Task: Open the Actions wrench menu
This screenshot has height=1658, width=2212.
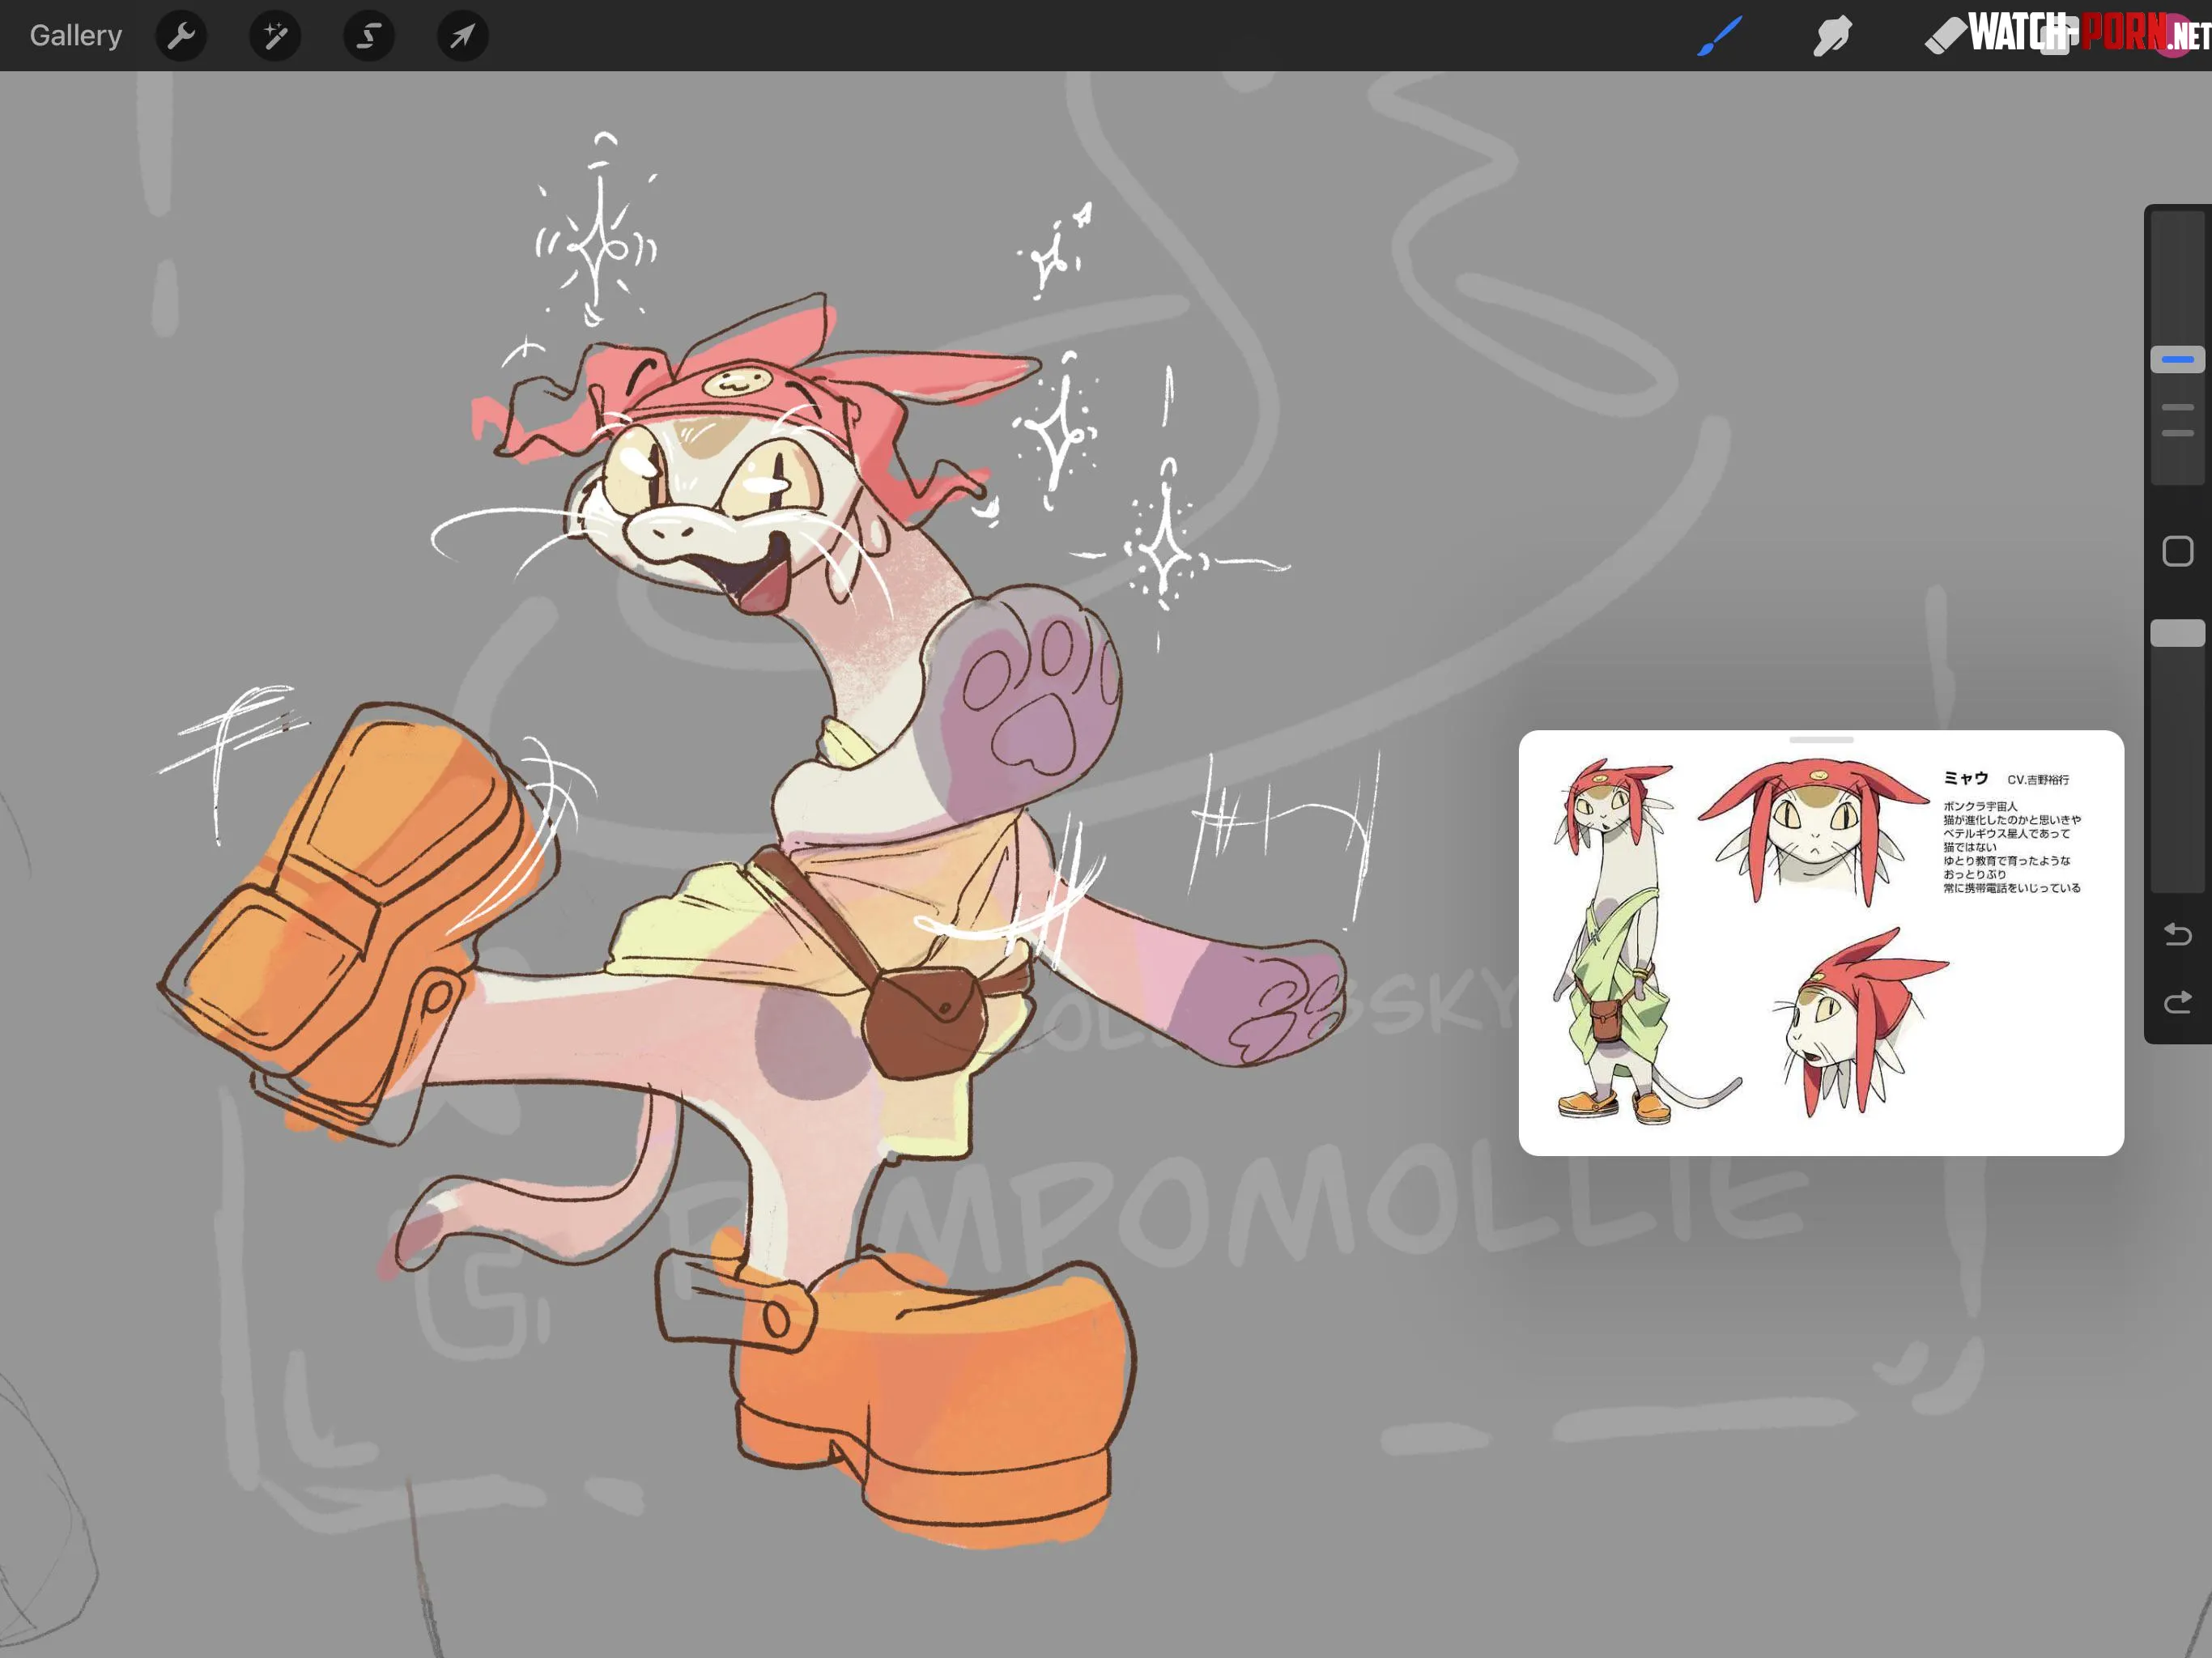Action: pos(181,36)
